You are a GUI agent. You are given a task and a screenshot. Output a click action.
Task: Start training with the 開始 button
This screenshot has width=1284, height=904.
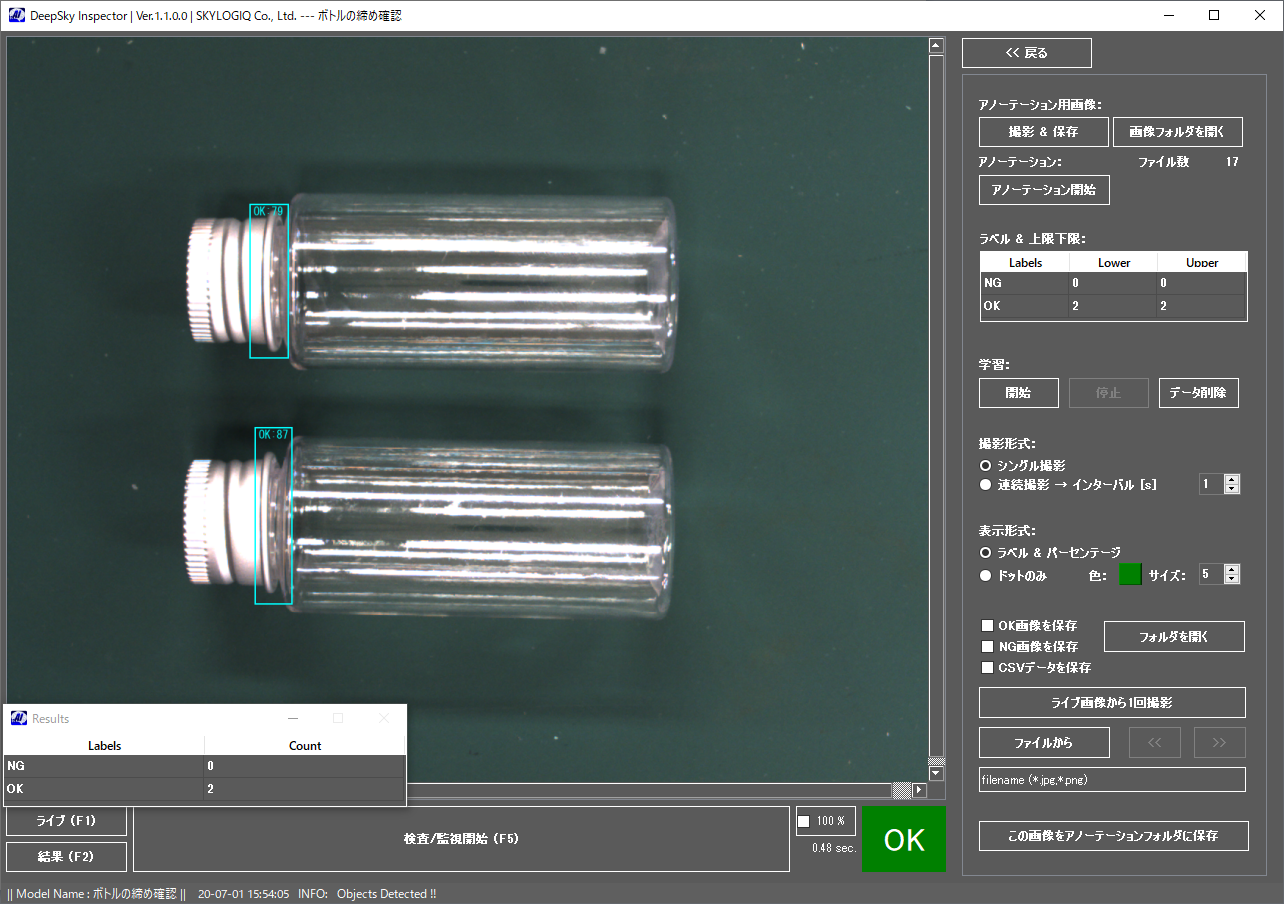1019,393
